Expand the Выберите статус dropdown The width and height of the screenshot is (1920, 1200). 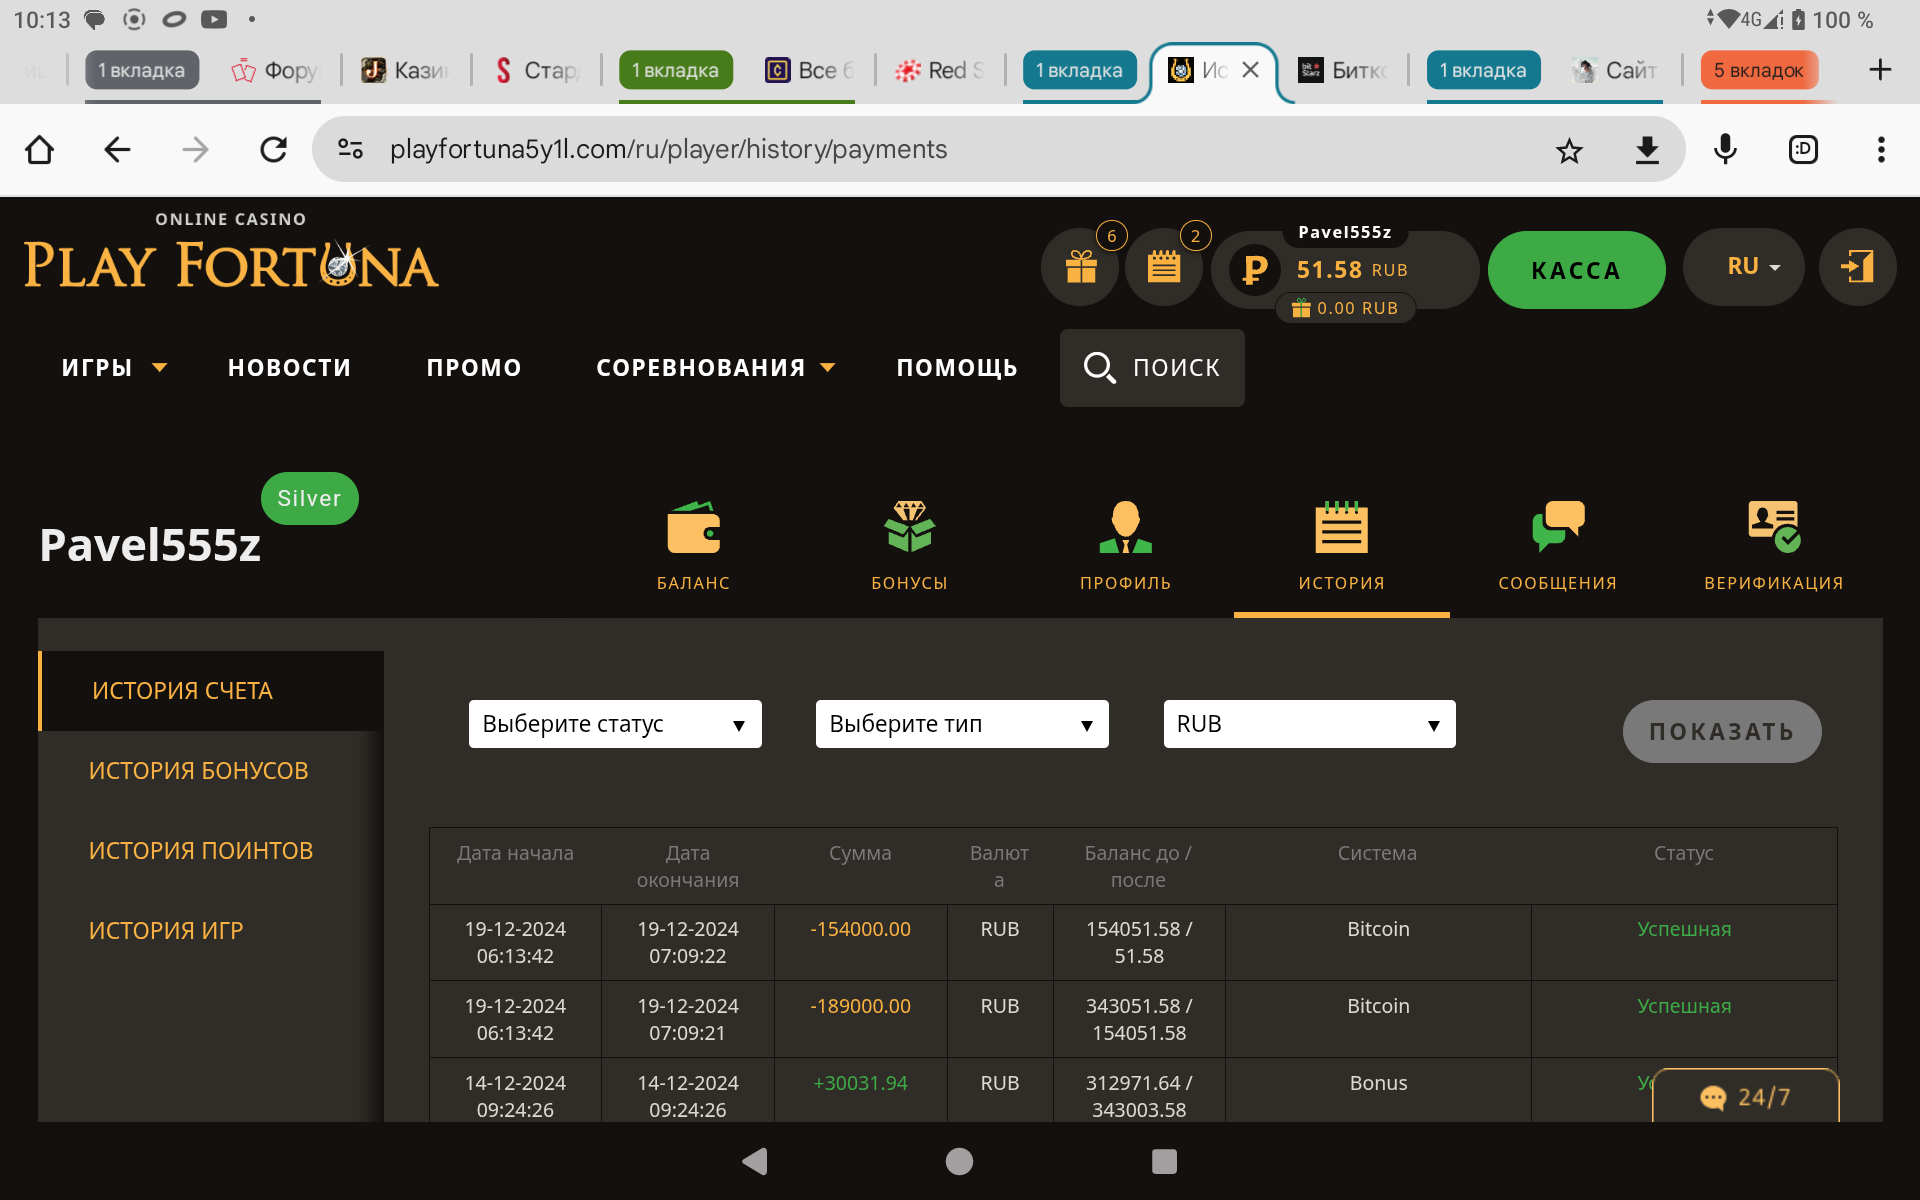[x=614, y=724]
